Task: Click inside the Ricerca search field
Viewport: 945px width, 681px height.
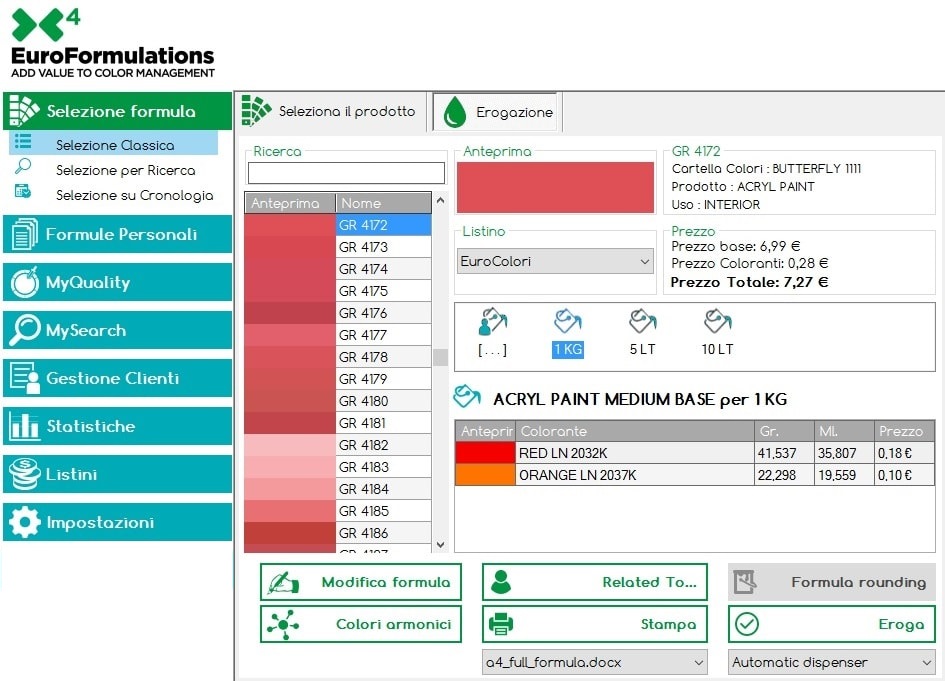Action: (347, 173)
